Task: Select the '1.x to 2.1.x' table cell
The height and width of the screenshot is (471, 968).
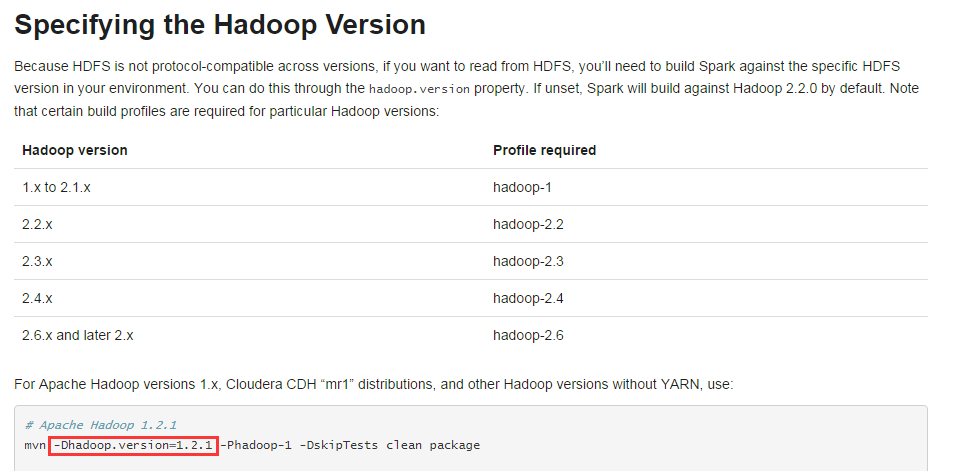Action: point(56,187)
